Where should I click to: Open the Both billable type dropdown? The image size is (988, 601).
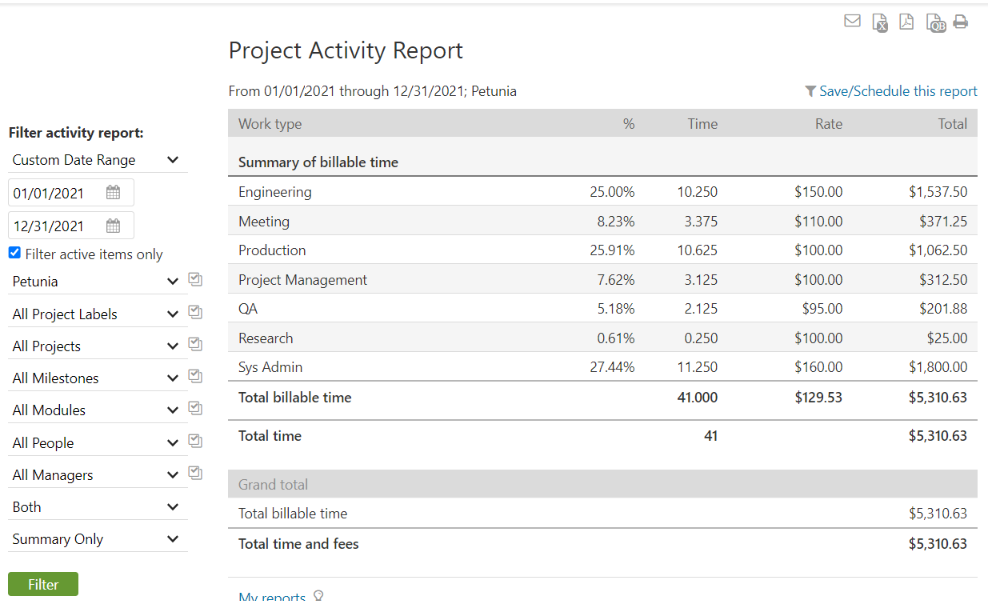(x=96, y=507)
